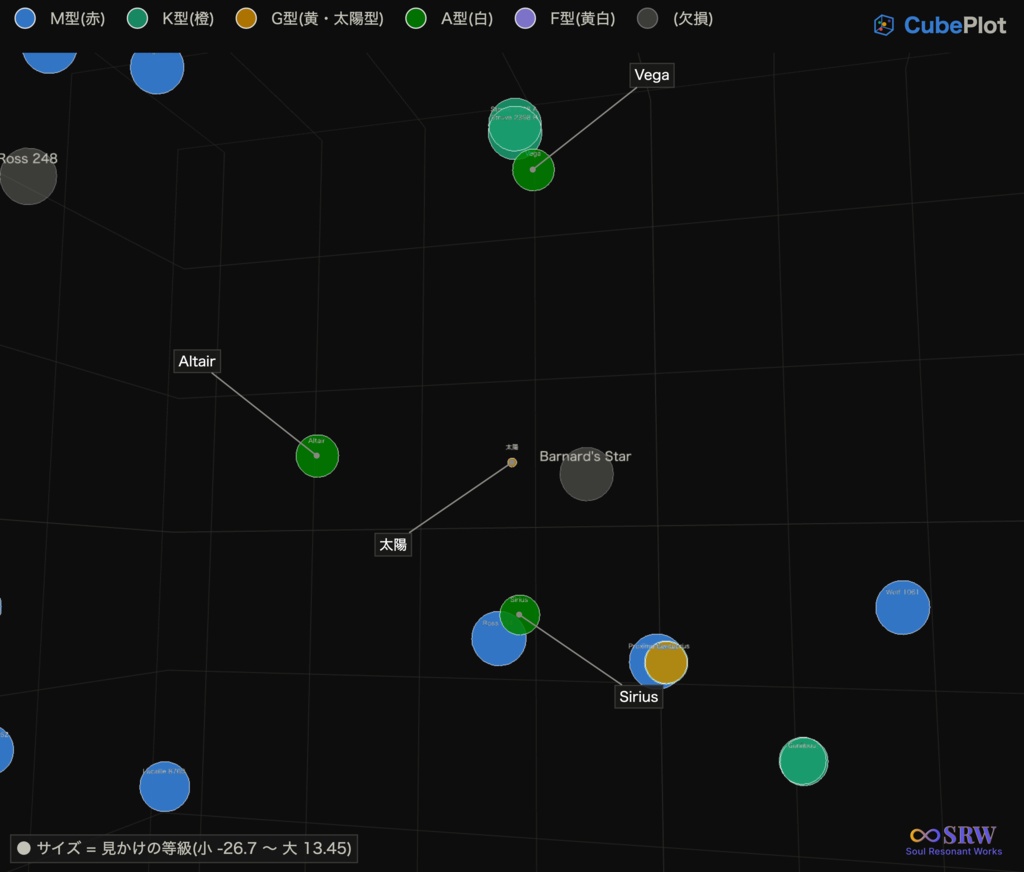Click the purple F型 legend color dot
This screenshot has width=1024, height=872.
click(525, 18)
